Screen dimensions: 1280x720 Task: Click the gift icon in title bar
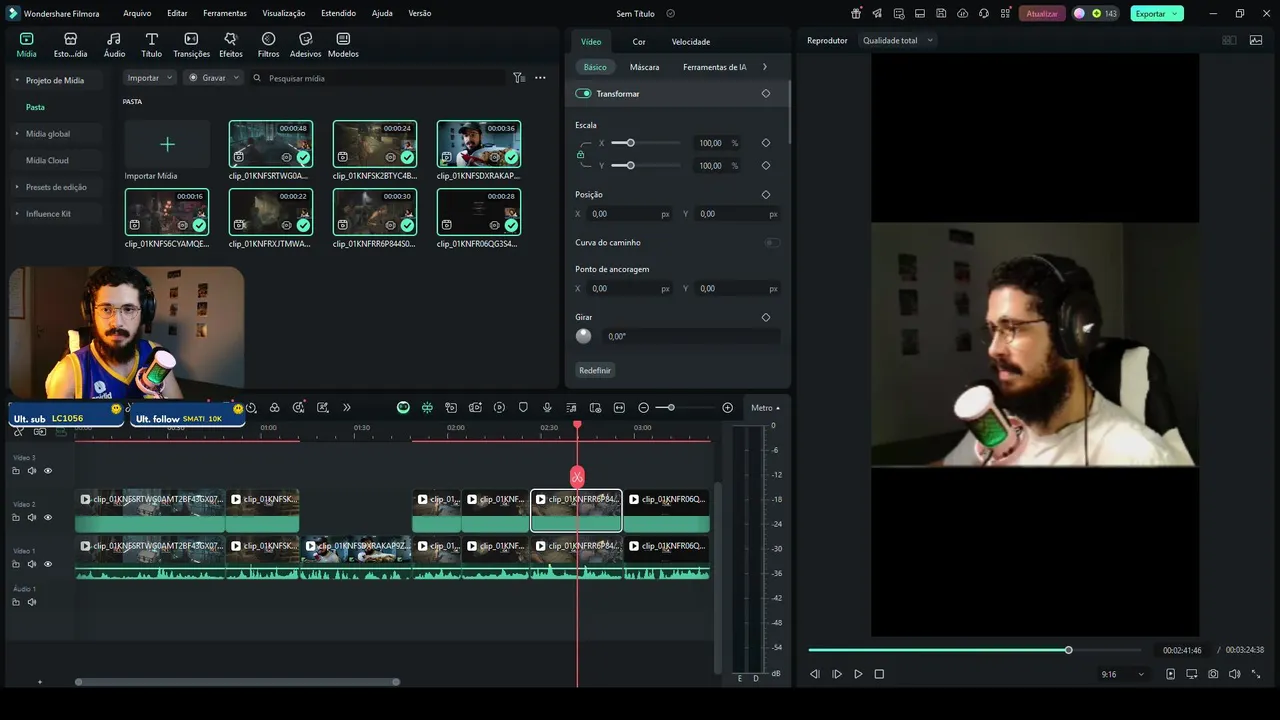tap(856, 13)
